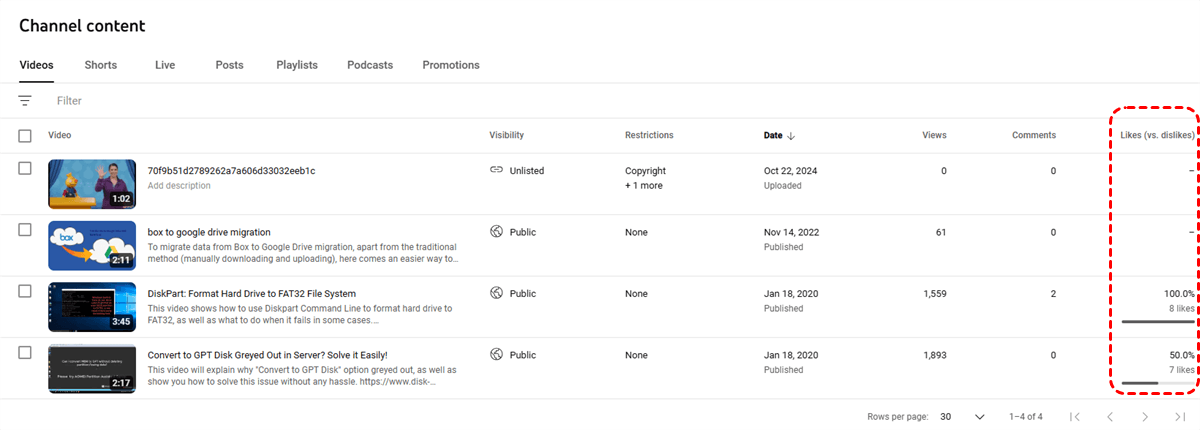Click the globe icon for box migration video

click(x=496, y=232)
